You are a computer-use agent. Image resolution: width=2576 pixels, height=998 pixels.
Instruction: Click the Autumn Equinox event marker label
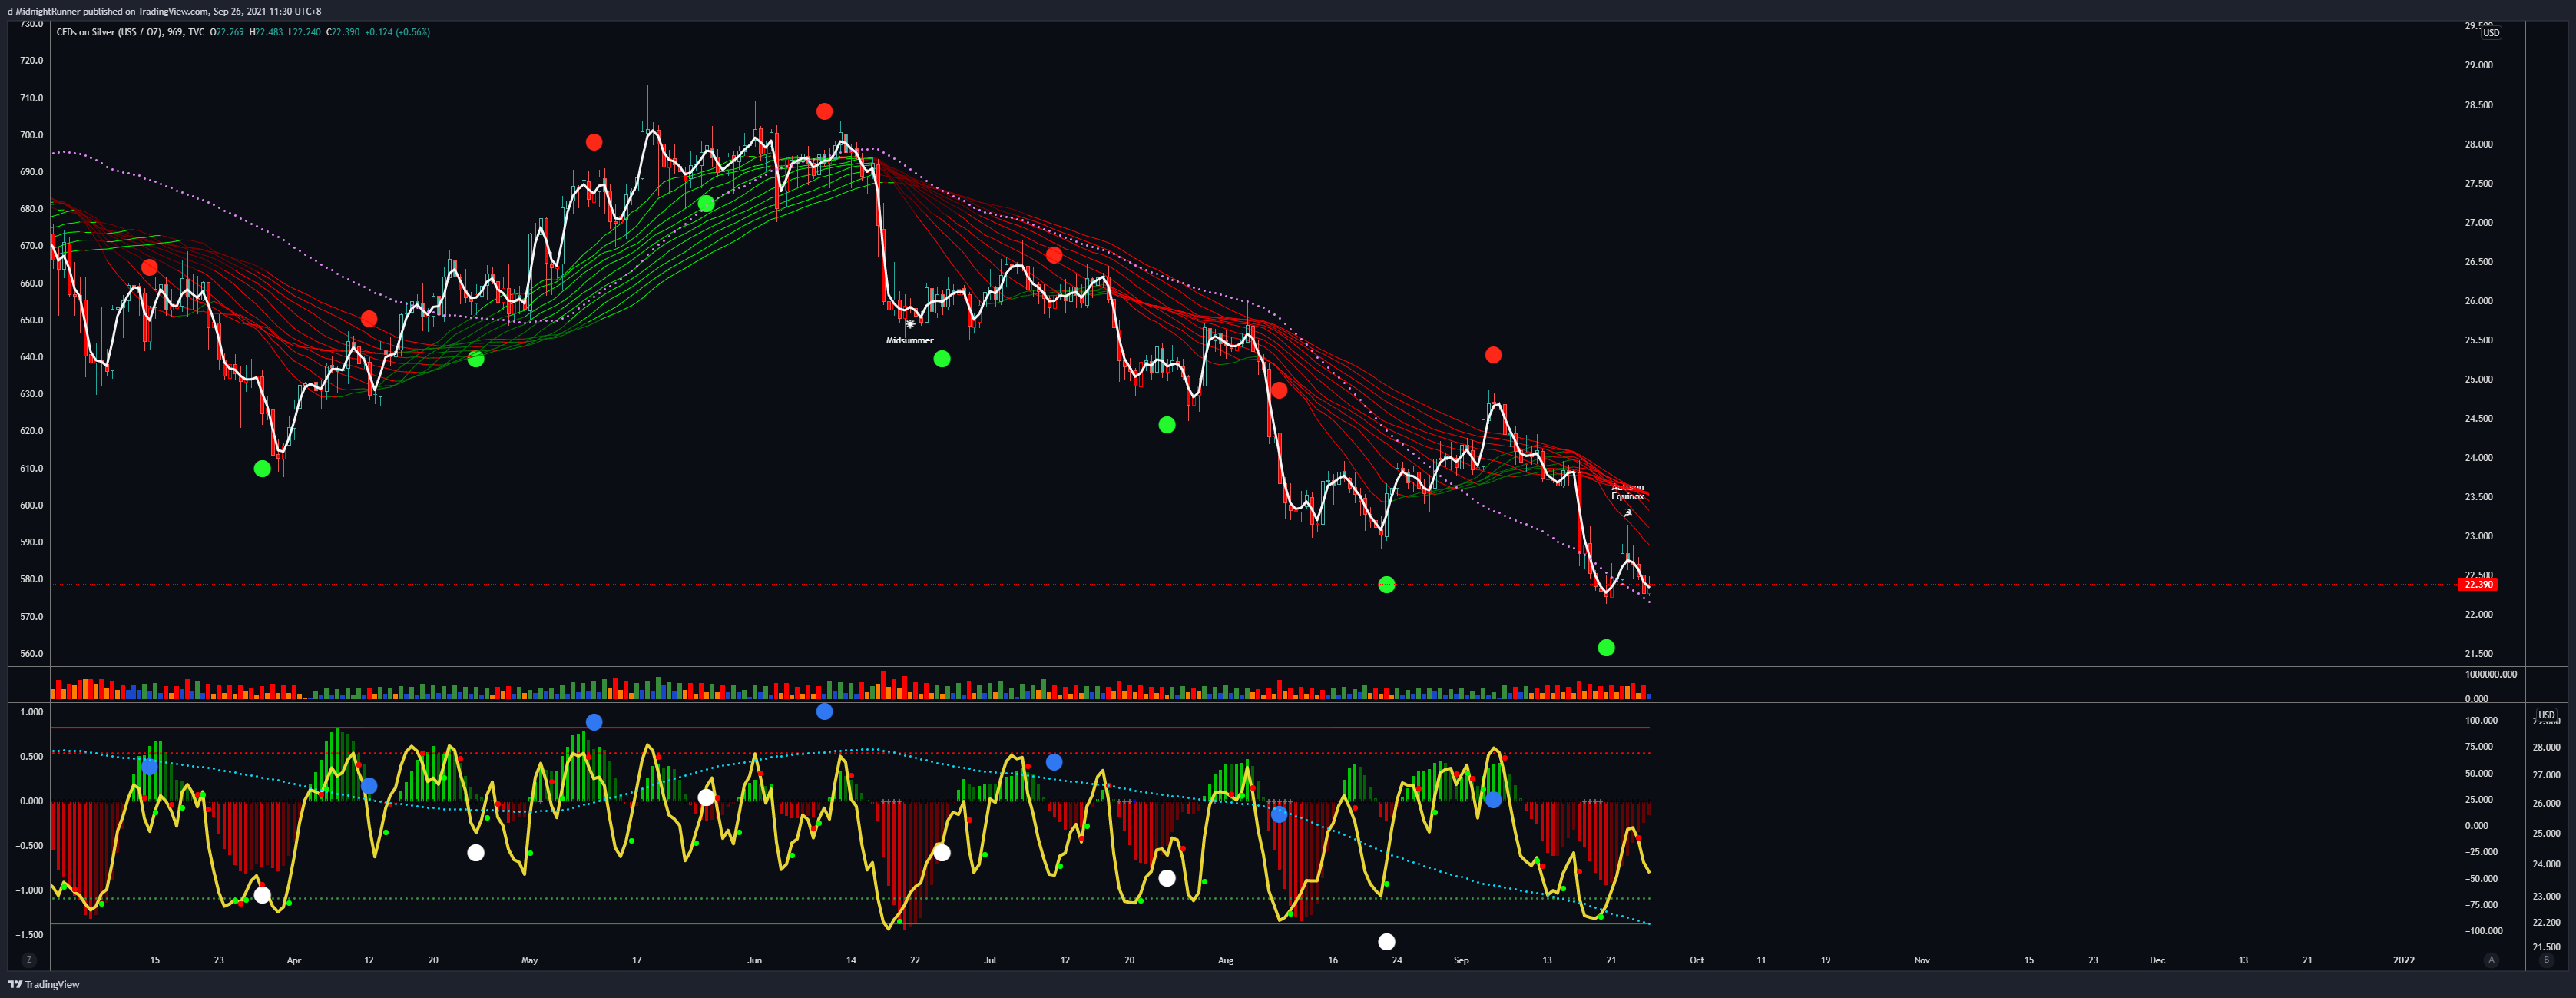(x=1627, y=492)
